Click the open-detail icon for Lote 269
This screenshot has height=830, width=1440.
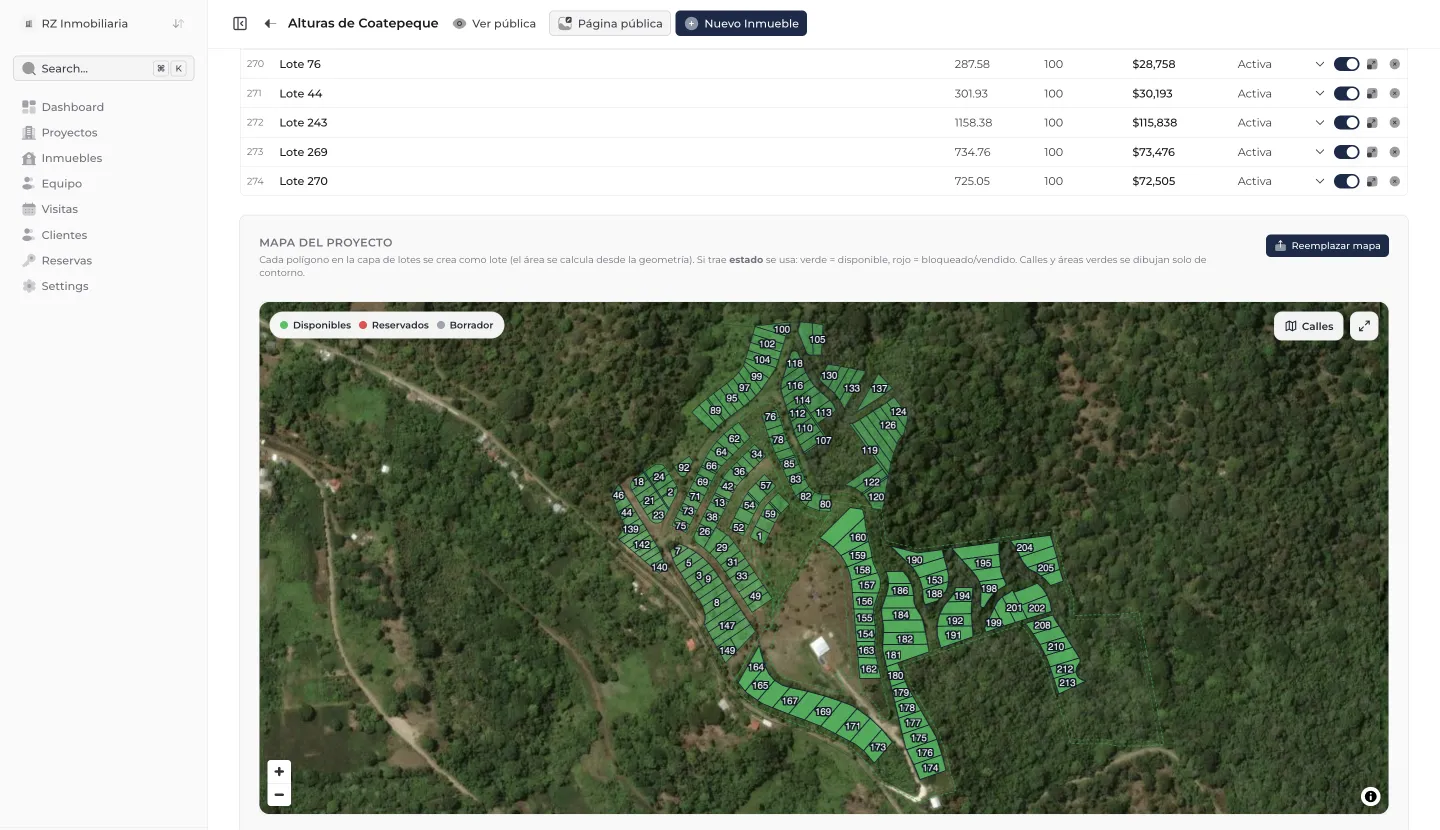(1372, 152)
